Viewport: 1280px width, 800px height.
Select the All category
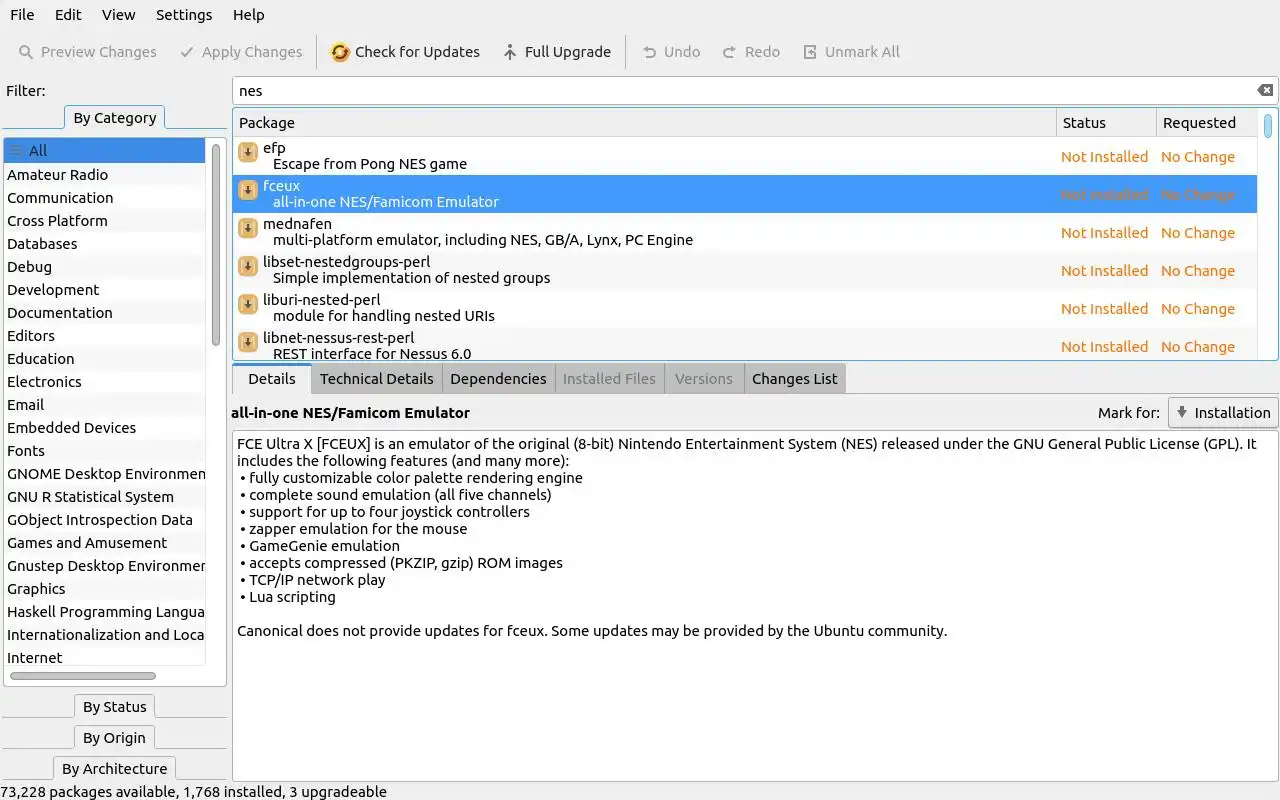pyautogui.click(x=104, y=151)
